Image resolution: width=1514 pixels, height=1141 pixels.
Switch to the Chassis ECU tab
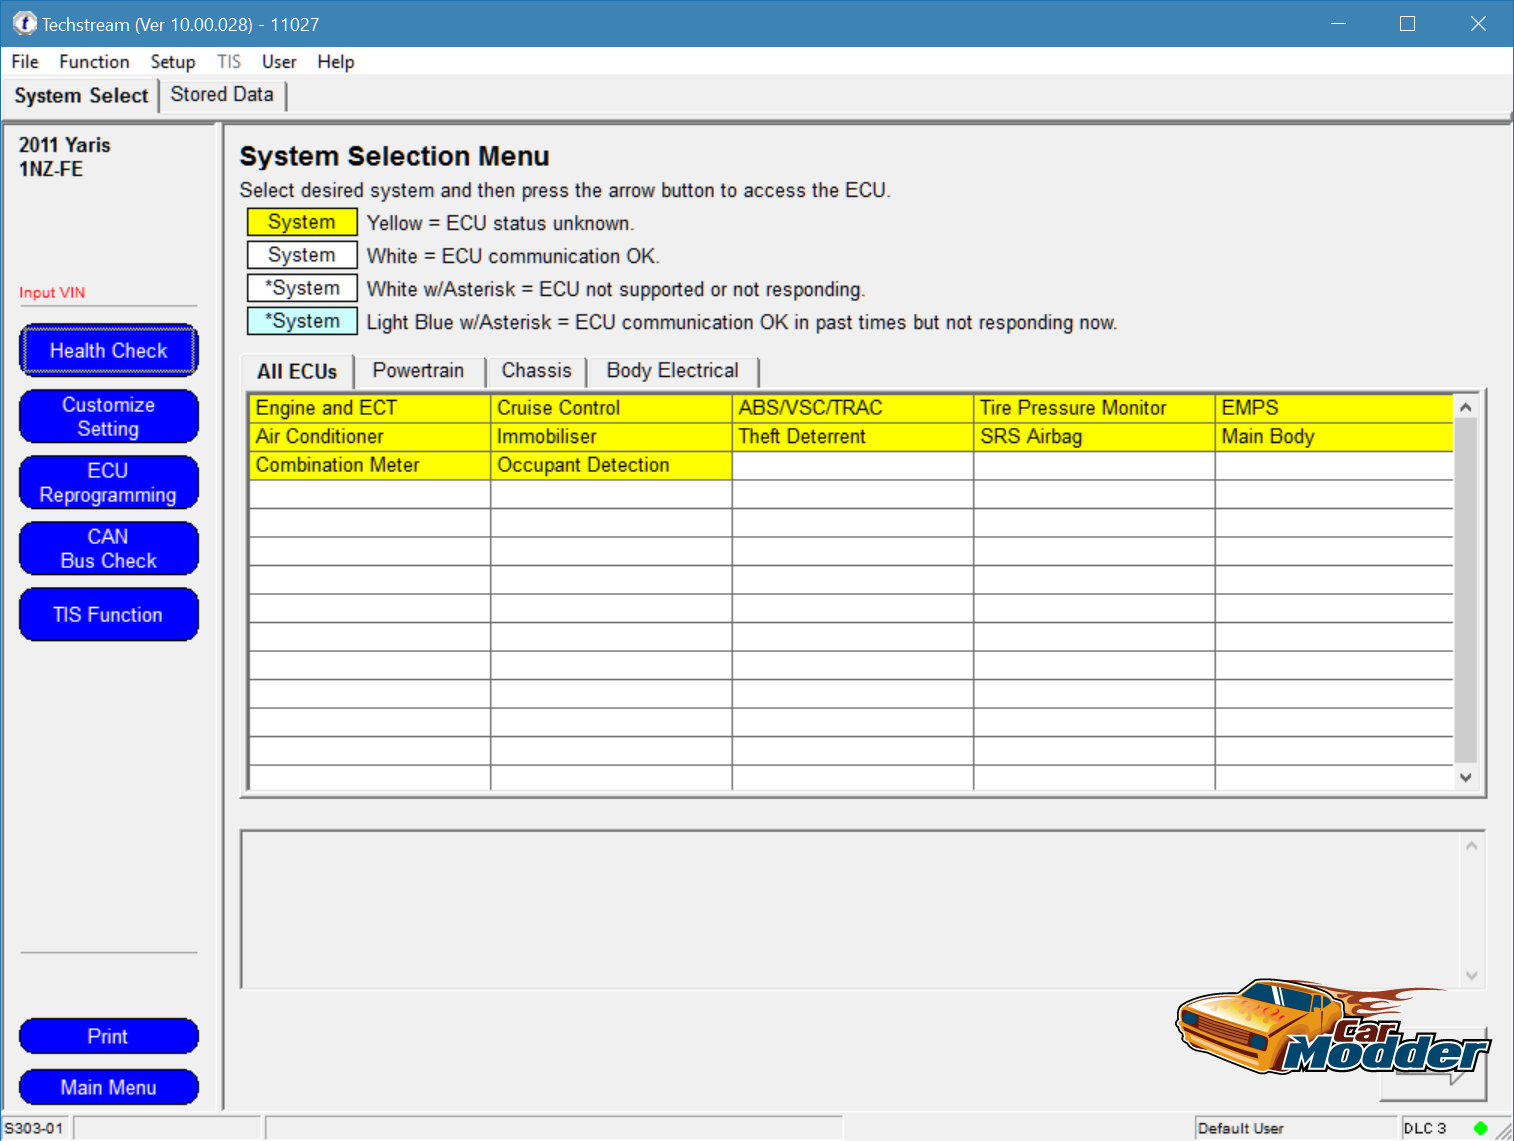pos(536,371)
